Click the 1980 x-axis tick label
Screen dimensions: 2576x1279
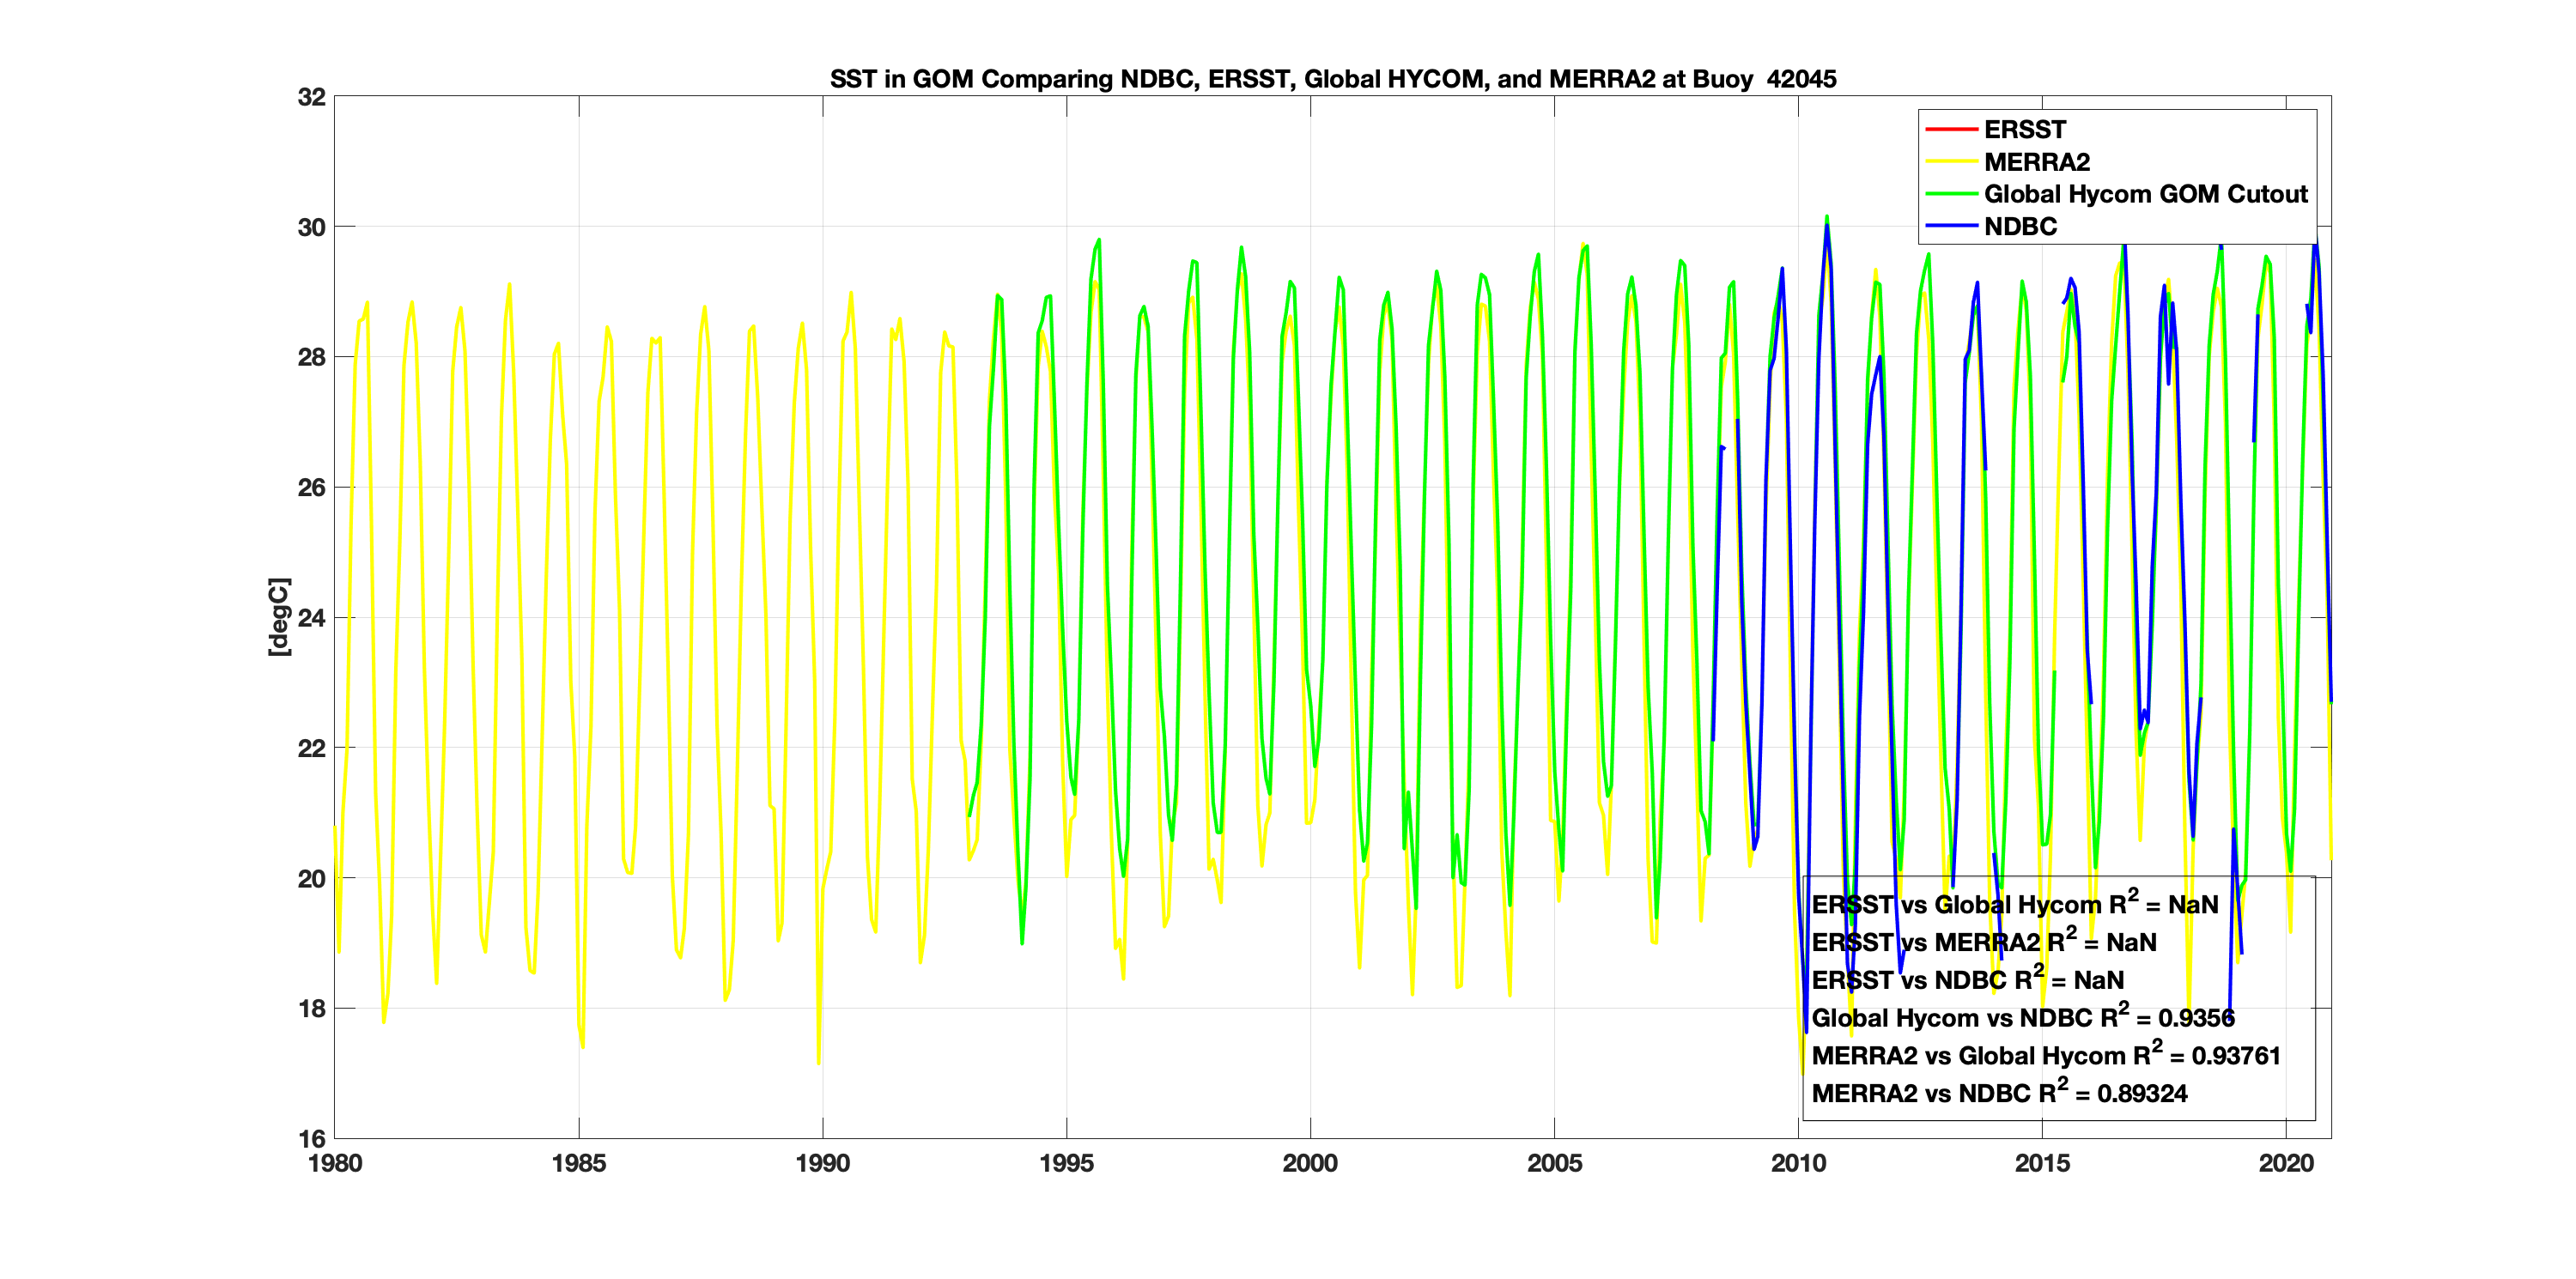click(335, 1163)
